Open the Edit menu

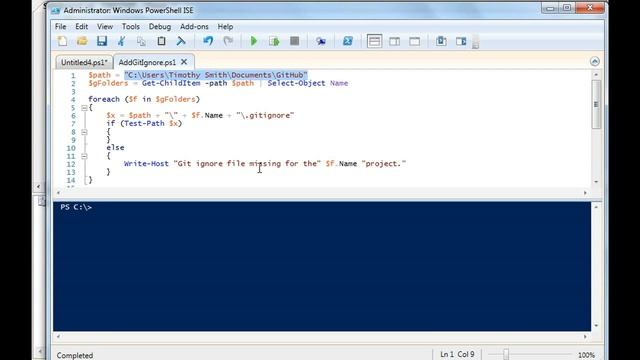(82, 27)
